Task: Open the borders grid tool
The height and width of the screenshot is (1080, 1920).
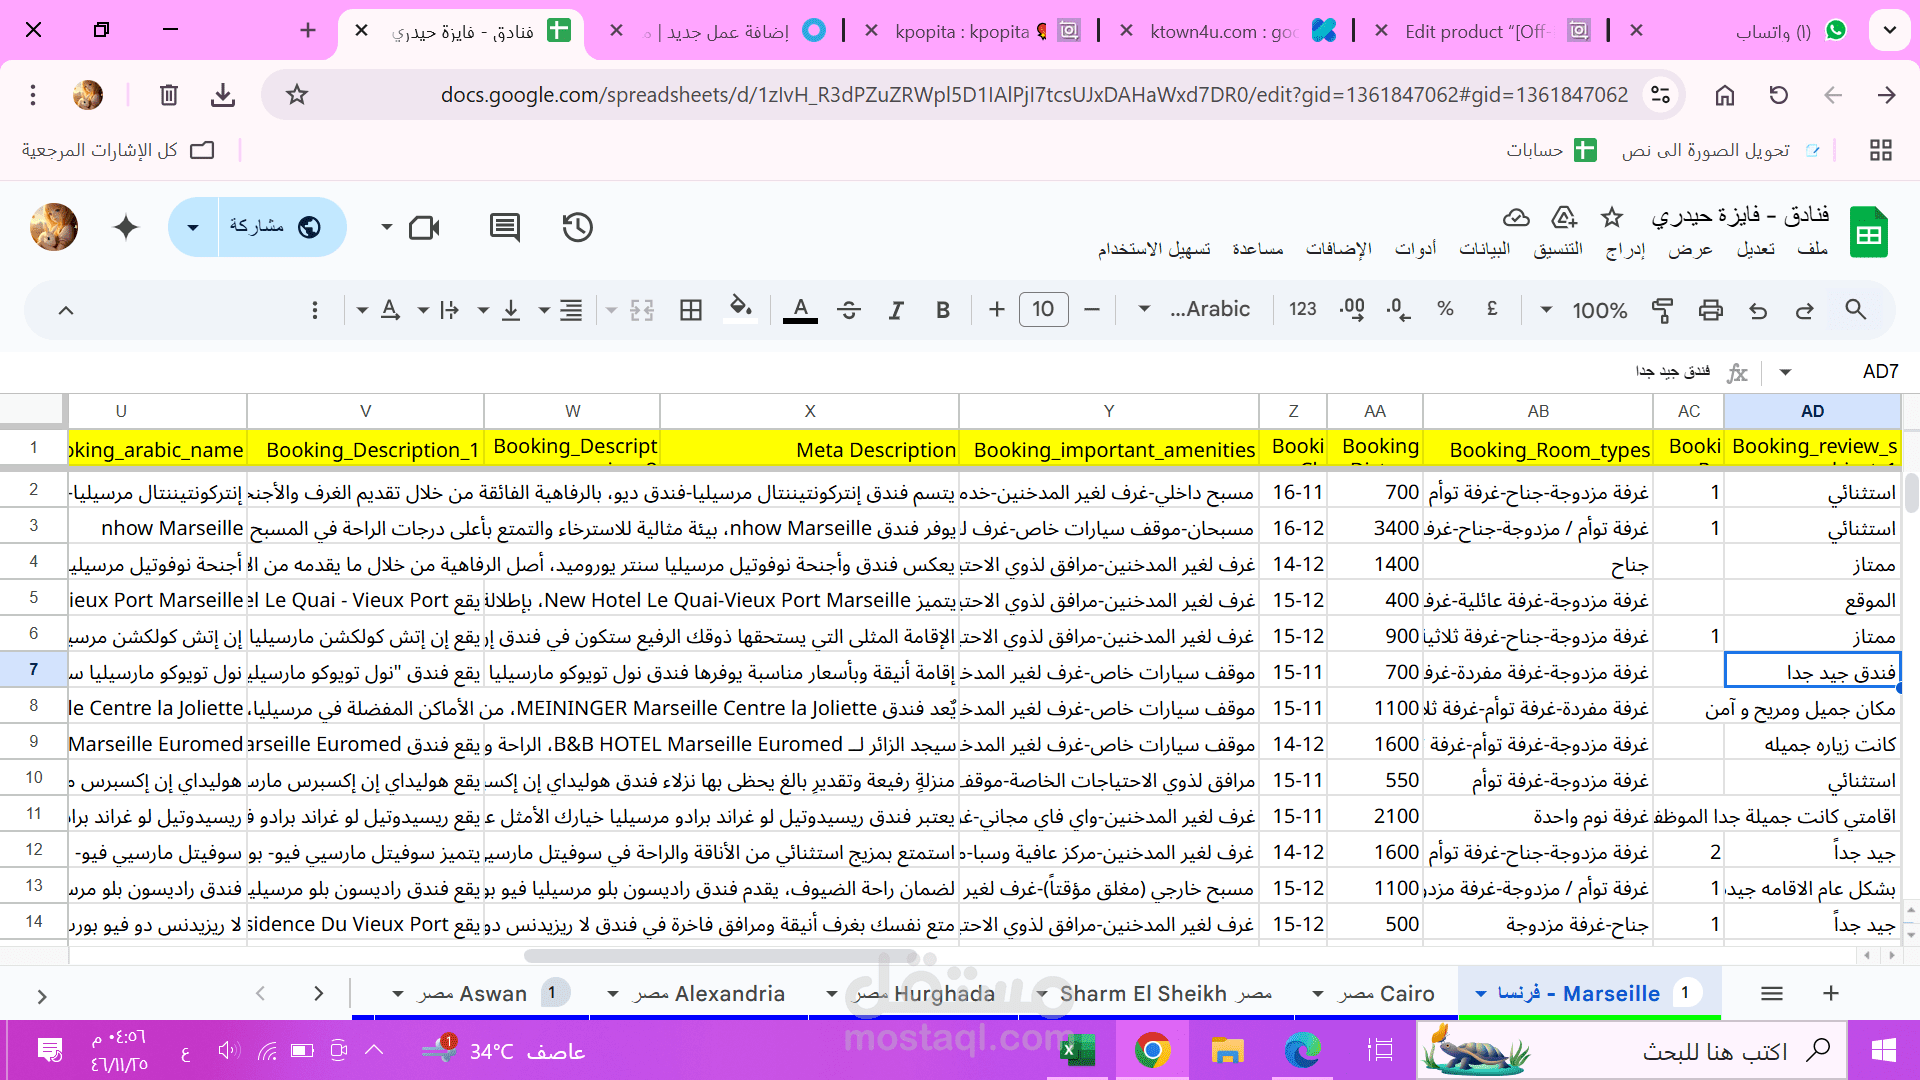Action: point(691,310)
